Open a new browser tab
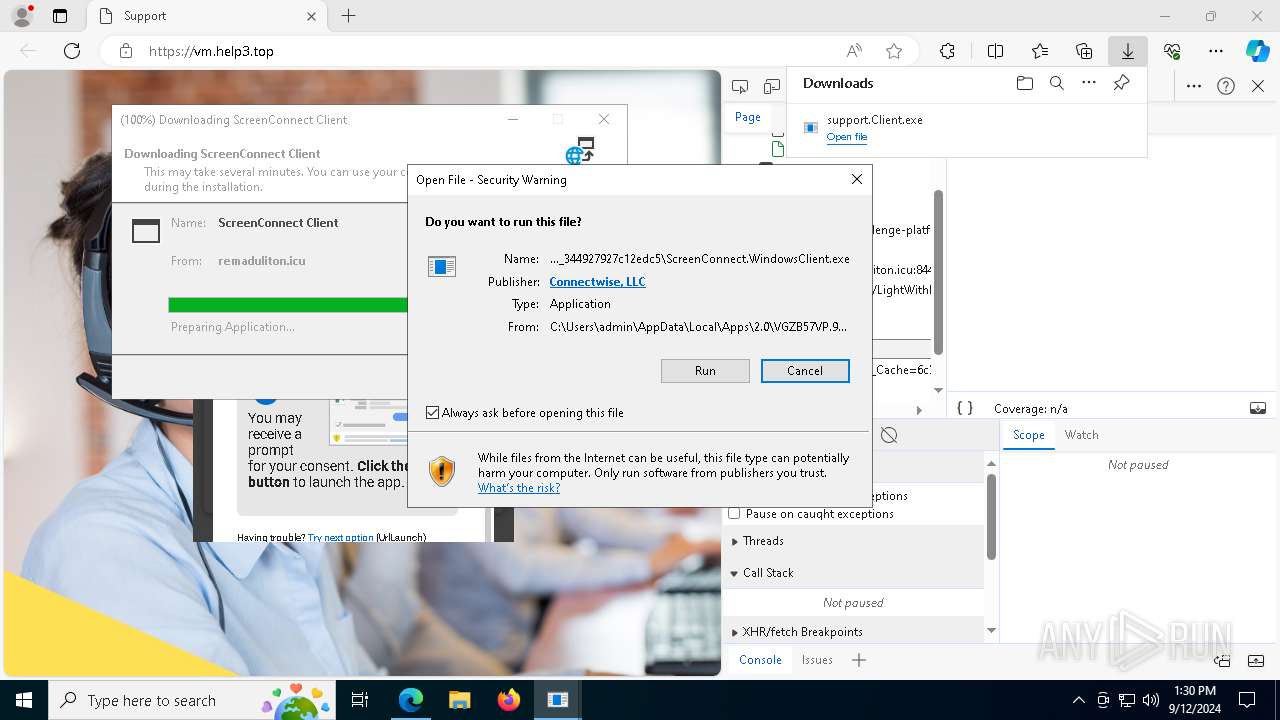 (x=348, y=16)
